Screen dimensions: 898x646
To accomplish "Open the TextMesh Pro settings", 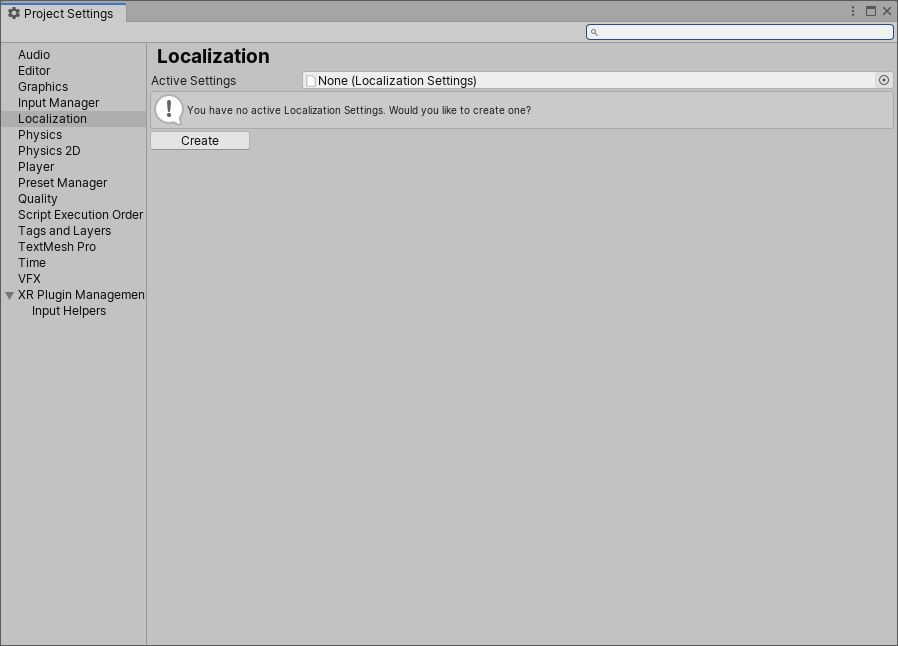I will pos(57,246).
